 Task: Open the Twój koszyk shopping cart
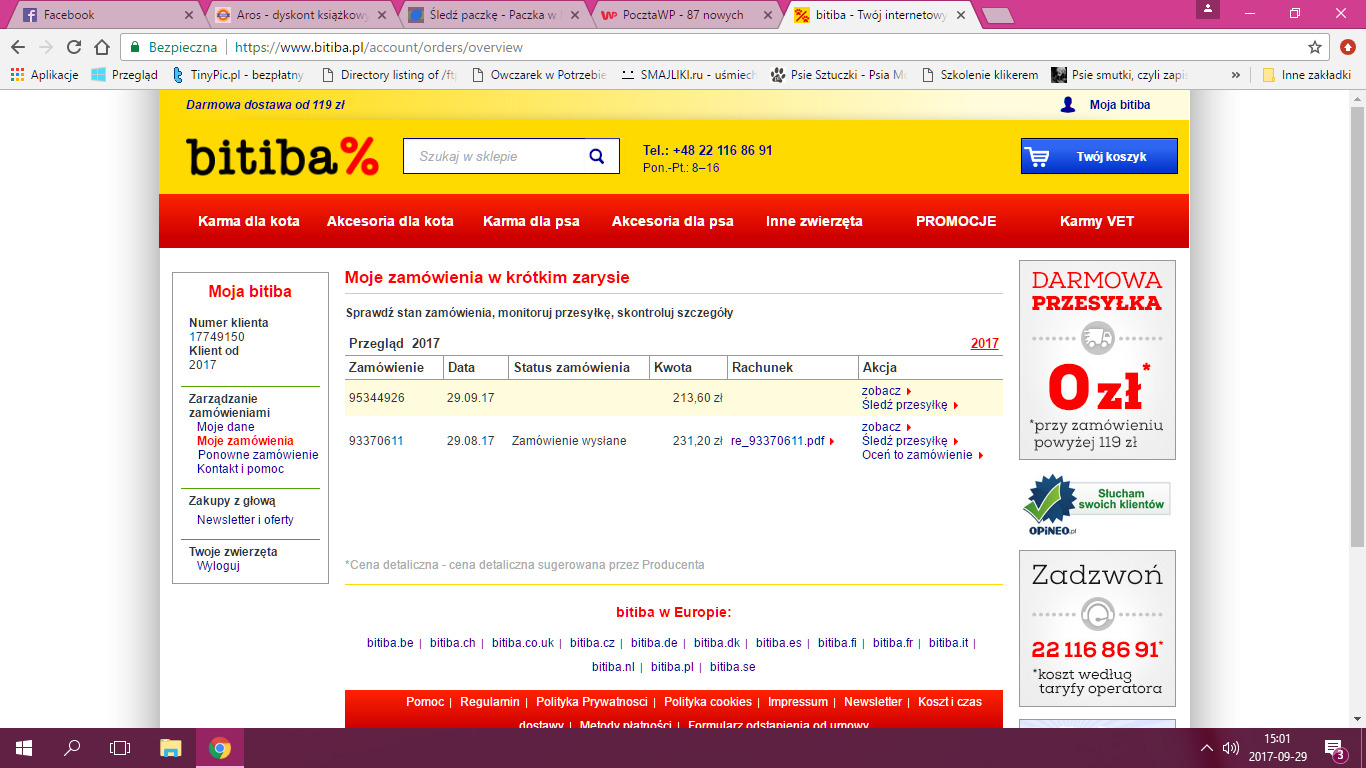[x=1099, y=156]
